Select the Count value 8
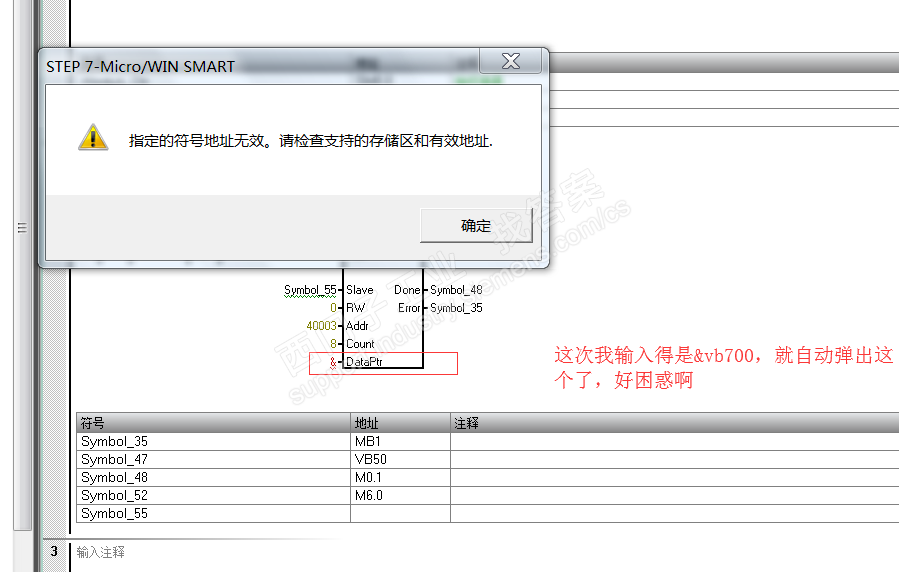Screen dimensions: 899x572 (x=333, y=344)
